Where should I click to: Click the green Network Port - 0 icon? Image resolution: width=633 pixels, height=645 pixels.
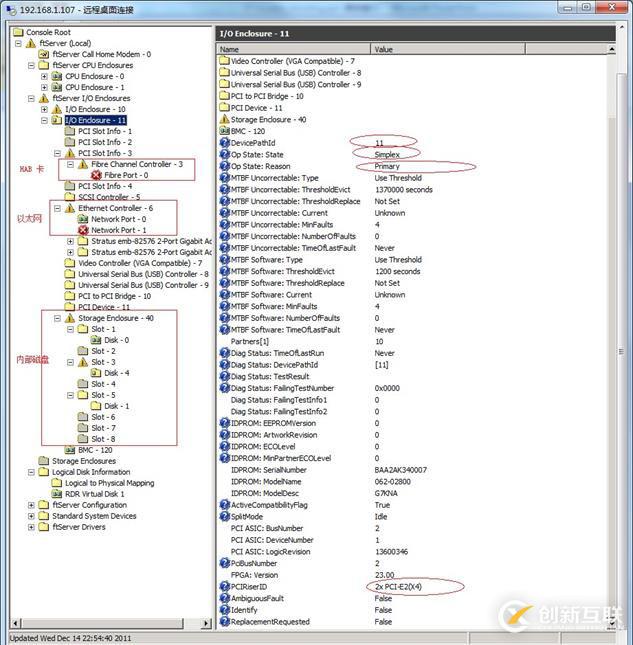coord(84,218)
